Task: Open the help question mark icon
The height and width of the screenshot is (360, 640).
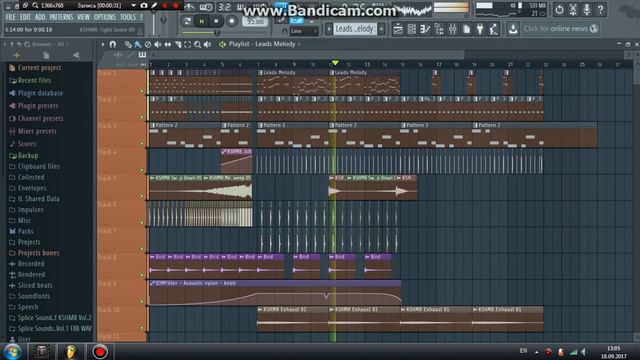Action: [x=600, y=9]
